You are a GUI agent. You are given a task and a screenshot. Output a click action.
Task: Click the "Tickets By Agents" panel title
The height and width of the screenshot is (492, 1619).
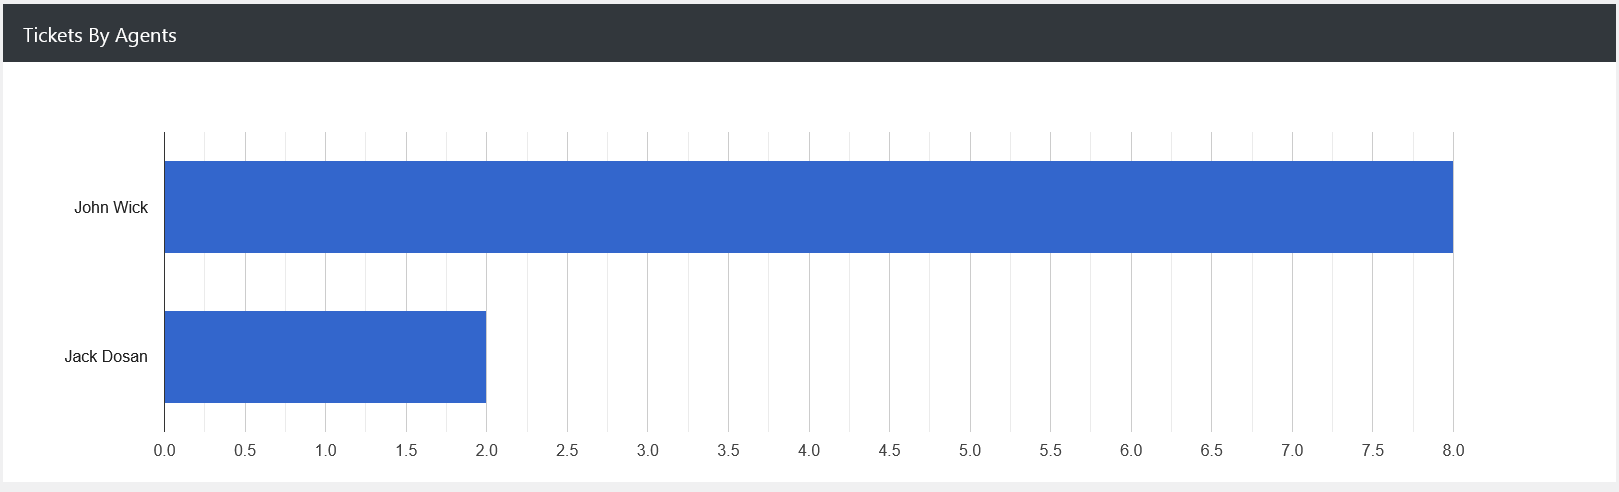point(100,35)
